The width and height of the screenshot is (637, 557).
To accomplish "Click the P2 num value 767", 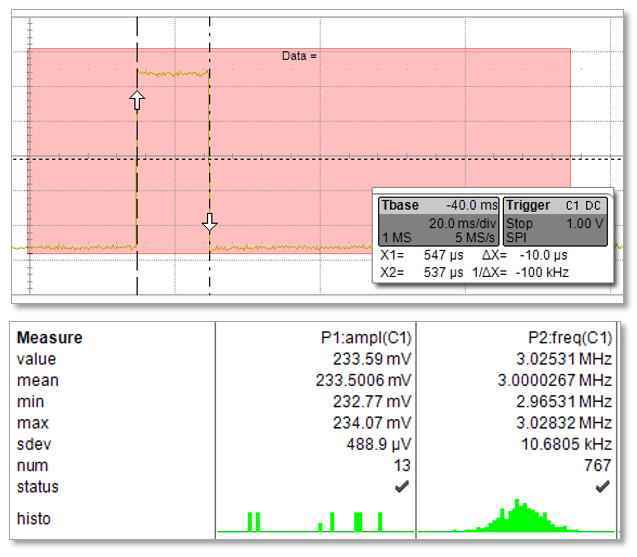I will click(598, 465).
